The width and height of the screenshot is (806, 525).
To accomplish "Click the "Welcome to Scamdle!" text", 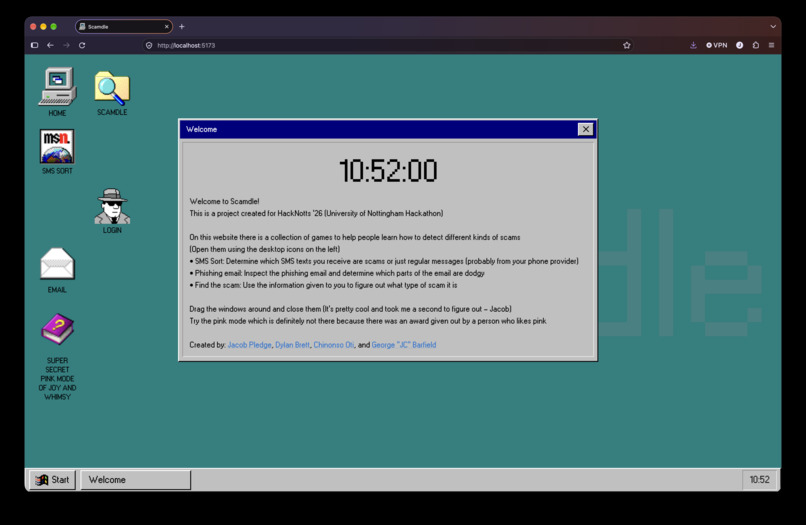I will pyautogui.click(x=224, y=202).
